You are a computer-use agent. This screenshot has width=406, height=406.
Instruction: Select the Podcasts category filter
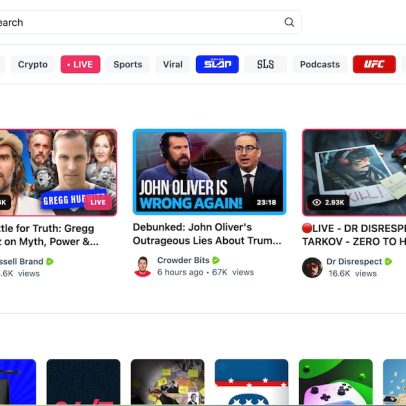click(320, 64)
